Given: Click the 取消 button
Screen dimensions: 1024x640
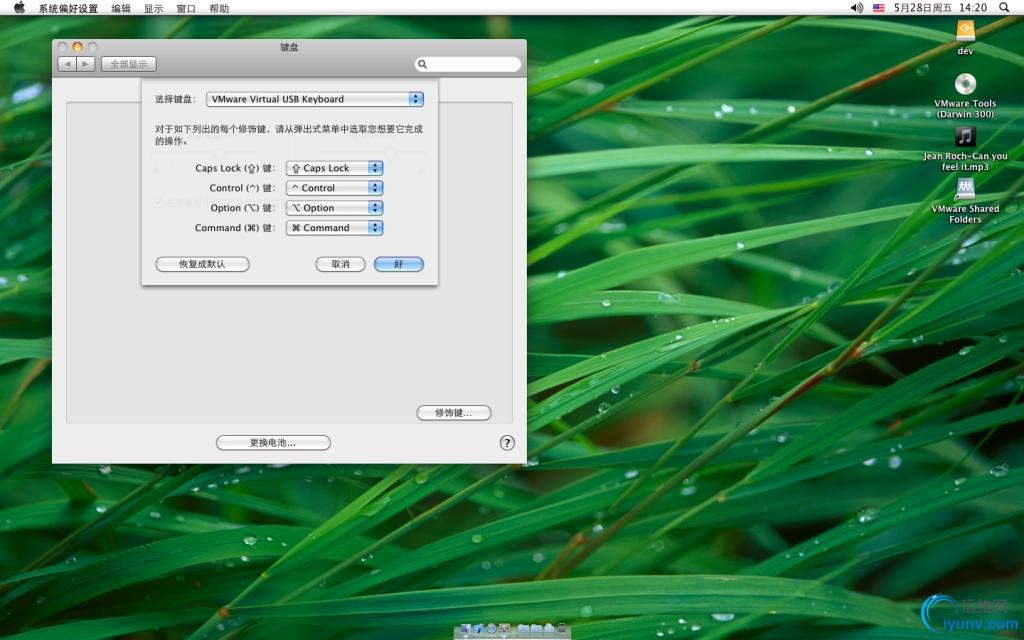Looking at the screenshot, I should (x=340, y=265).
